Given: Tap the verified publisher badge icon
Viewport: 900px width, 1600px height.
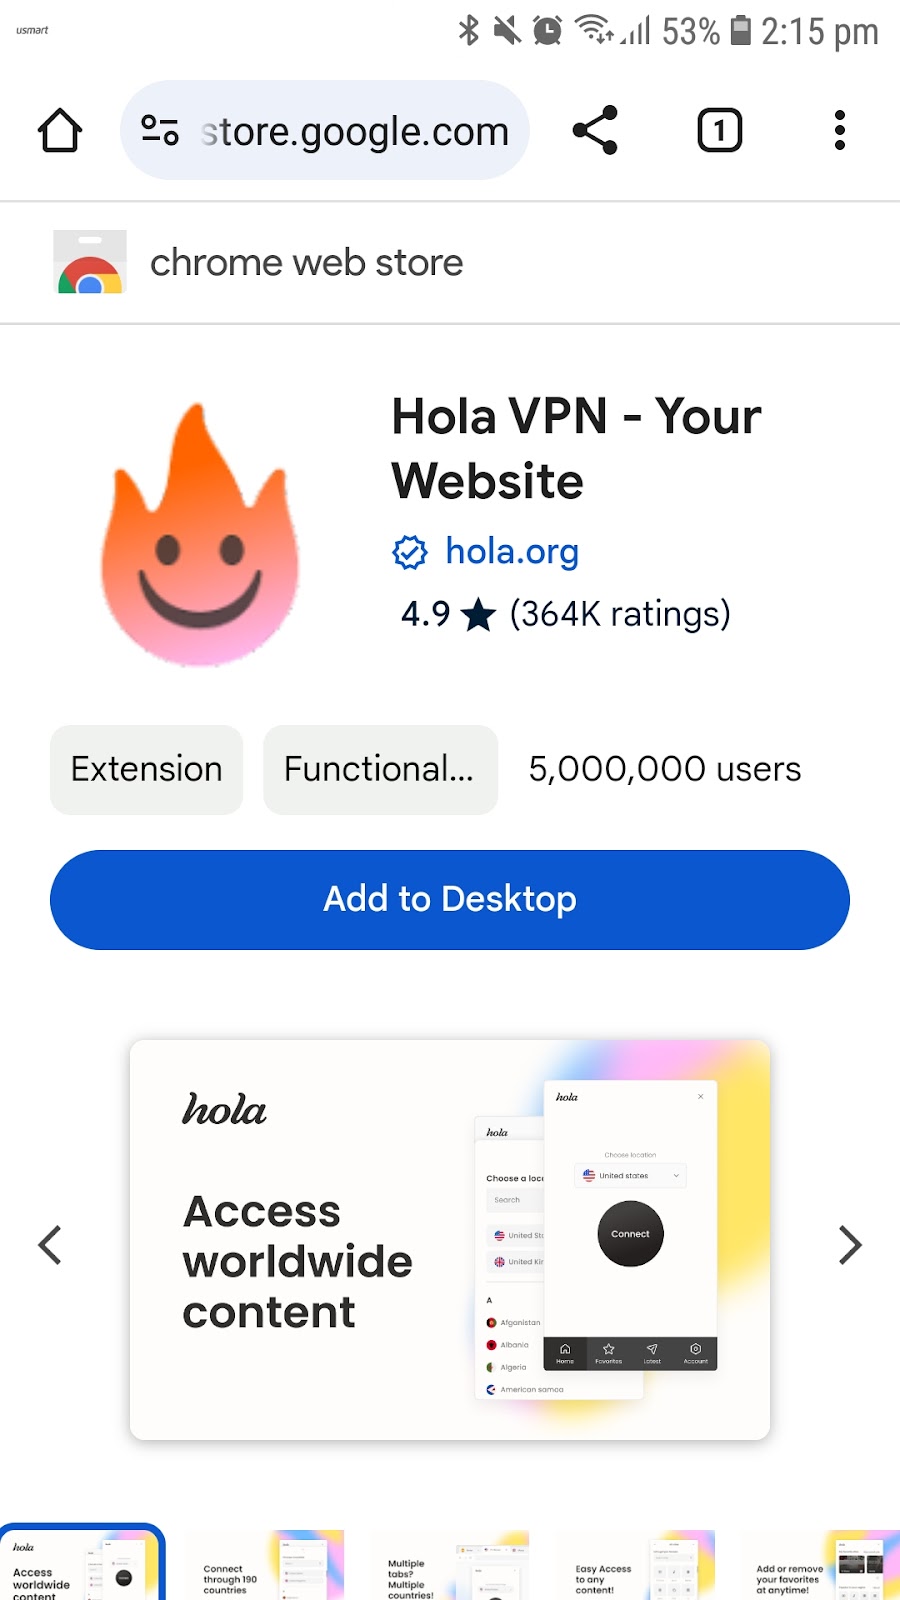Looking at the screenshot, I should point(410,552).
